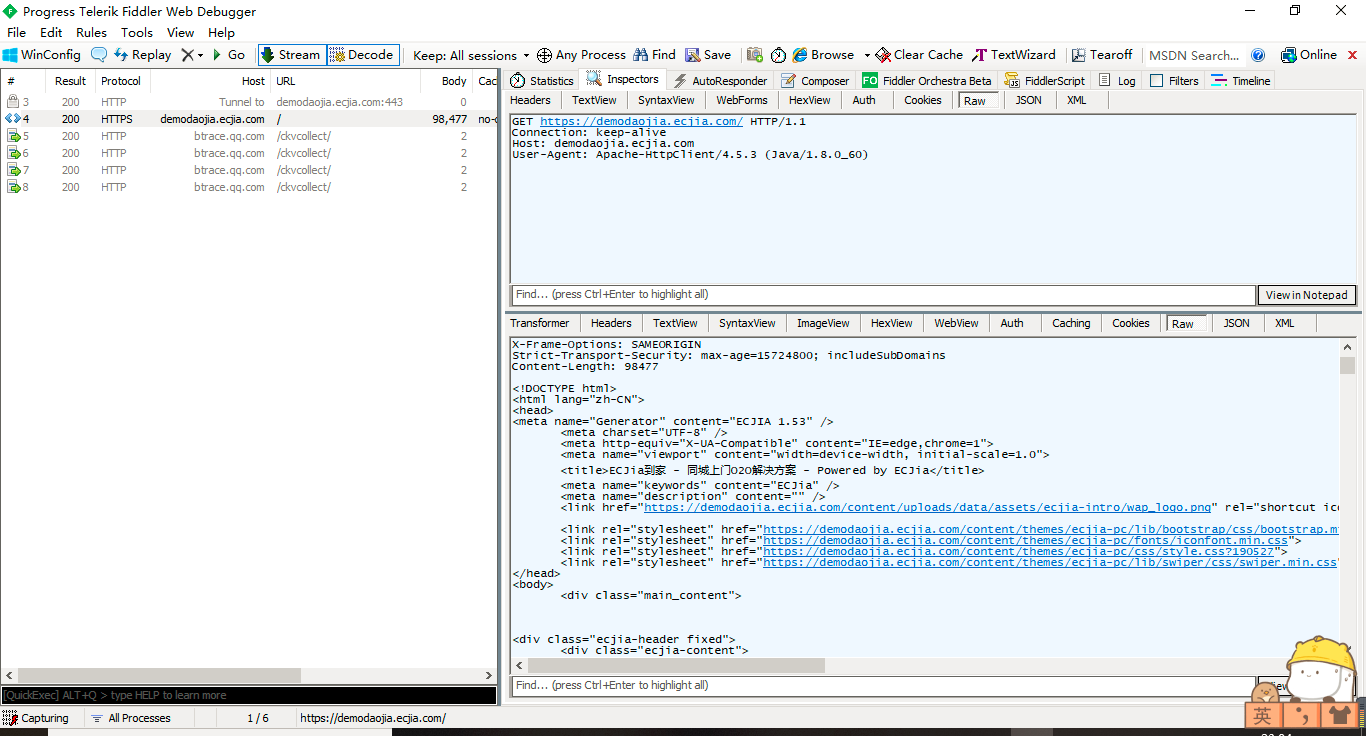Open the Tools menu
Screen dimensions: 1366x736
click(x=137, y=33)
